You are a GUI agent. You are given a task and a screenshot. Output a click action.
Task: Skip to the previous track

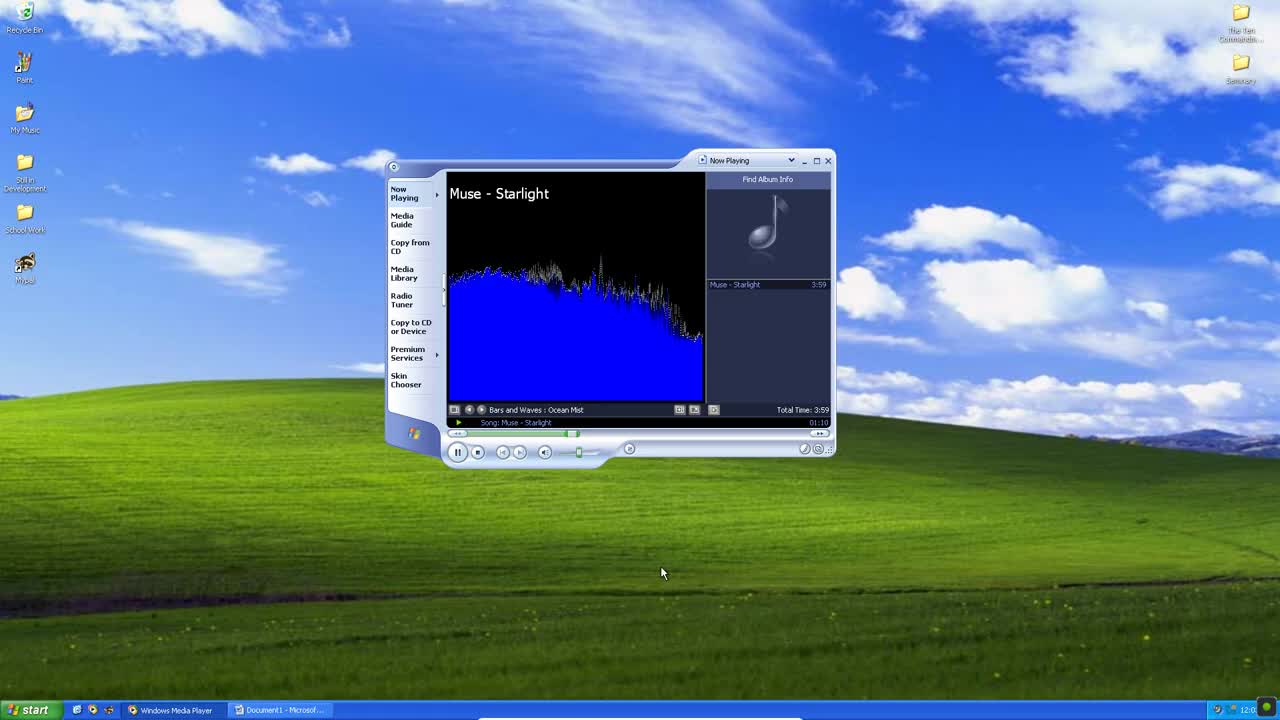503,452
